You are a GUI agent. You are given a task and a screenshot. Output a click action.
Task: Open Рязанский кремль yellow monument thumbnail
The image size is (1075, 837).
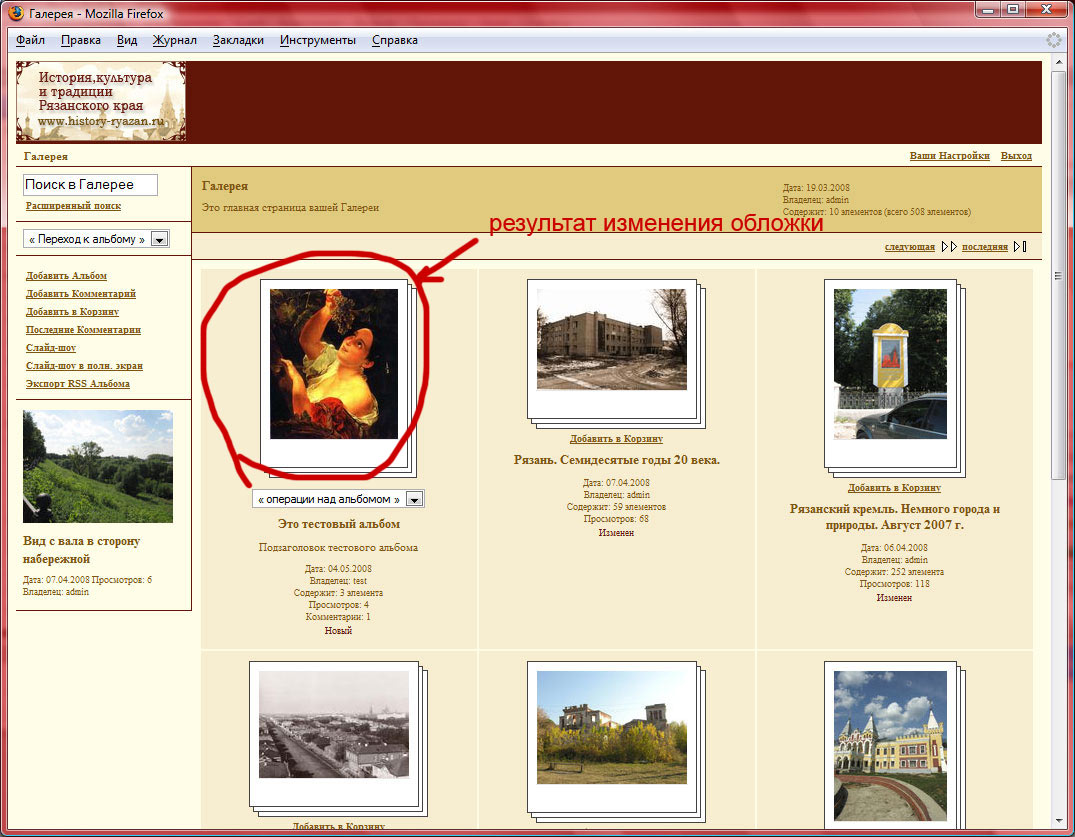(890, 364)
